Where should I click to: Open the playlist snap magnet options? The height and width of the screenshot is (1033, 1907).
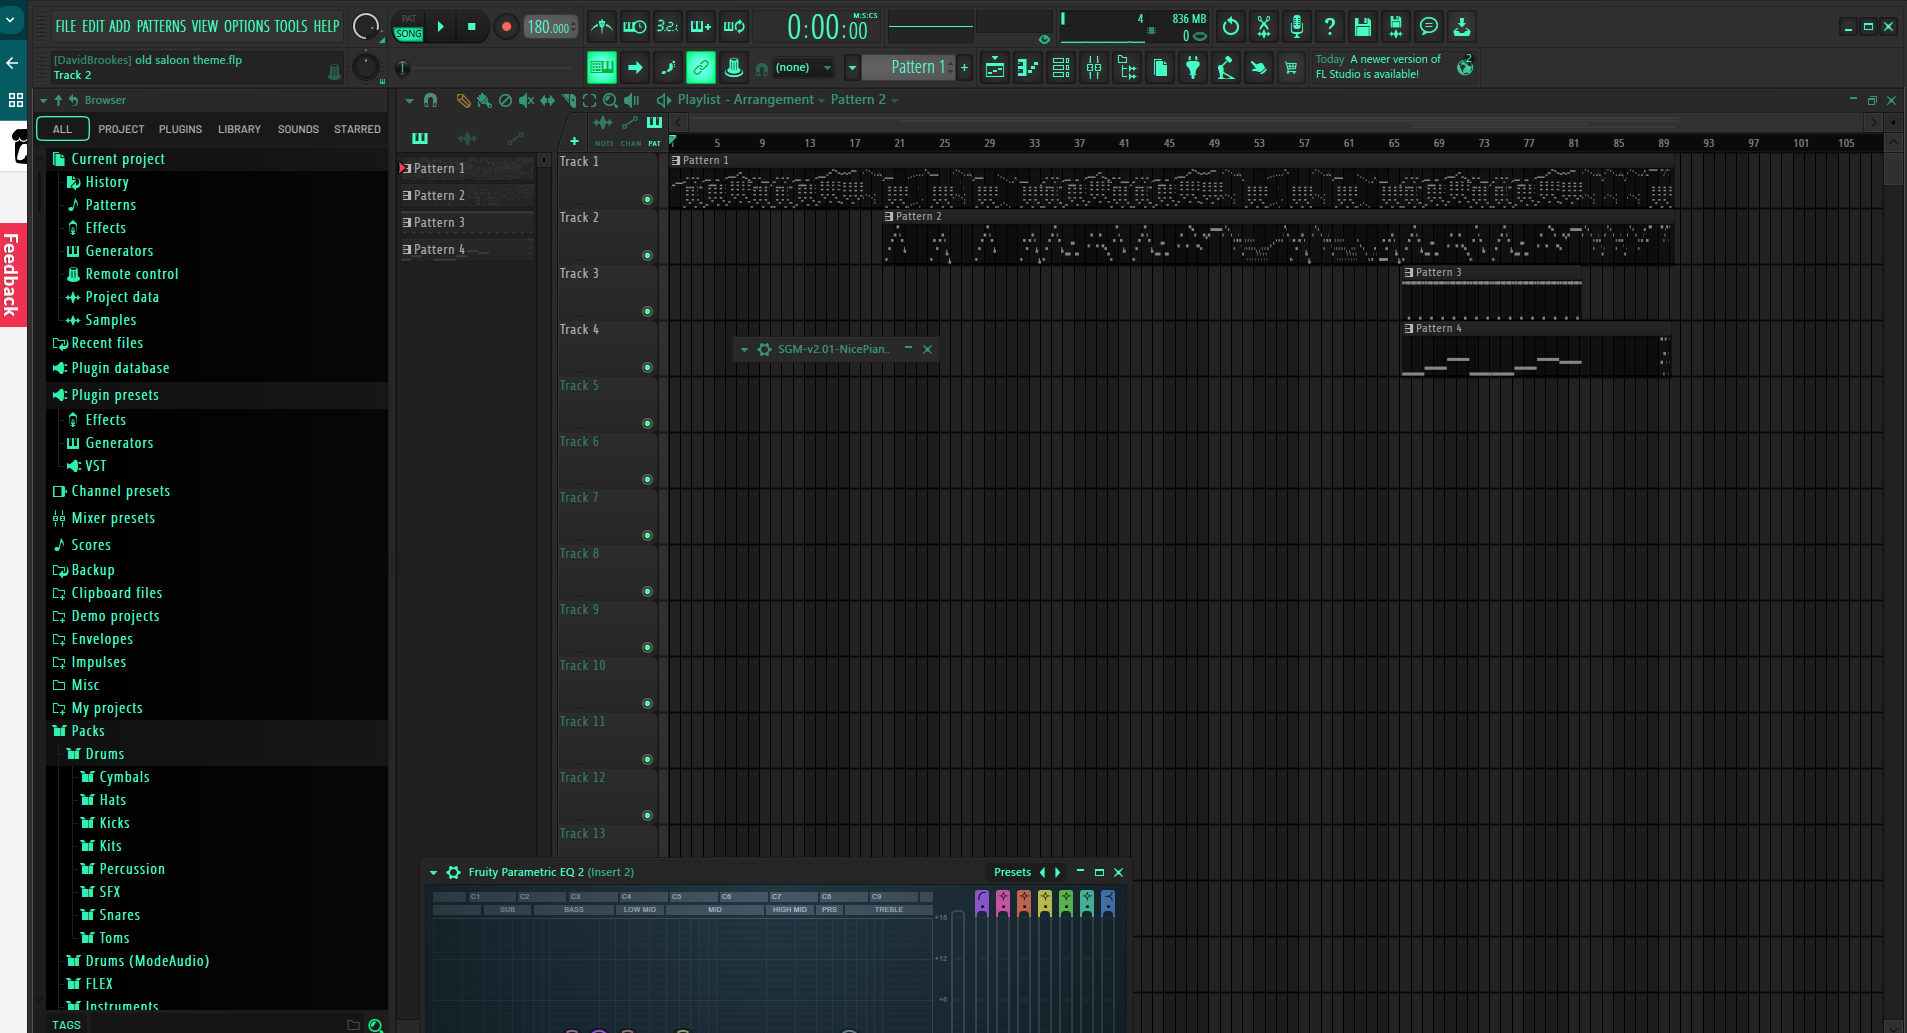click(430, 100)
